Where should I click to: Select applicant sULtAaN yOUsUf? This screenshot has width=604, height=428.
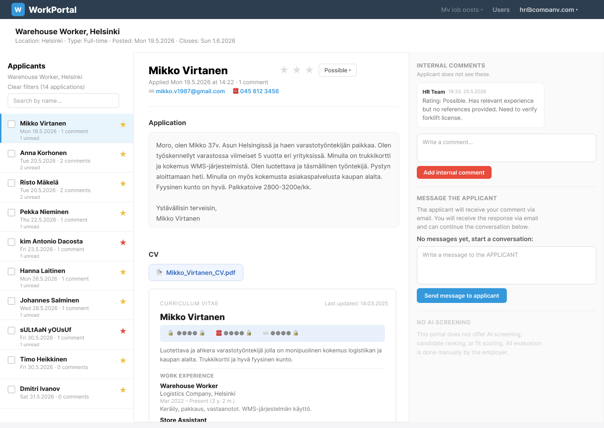coord(67,335)
